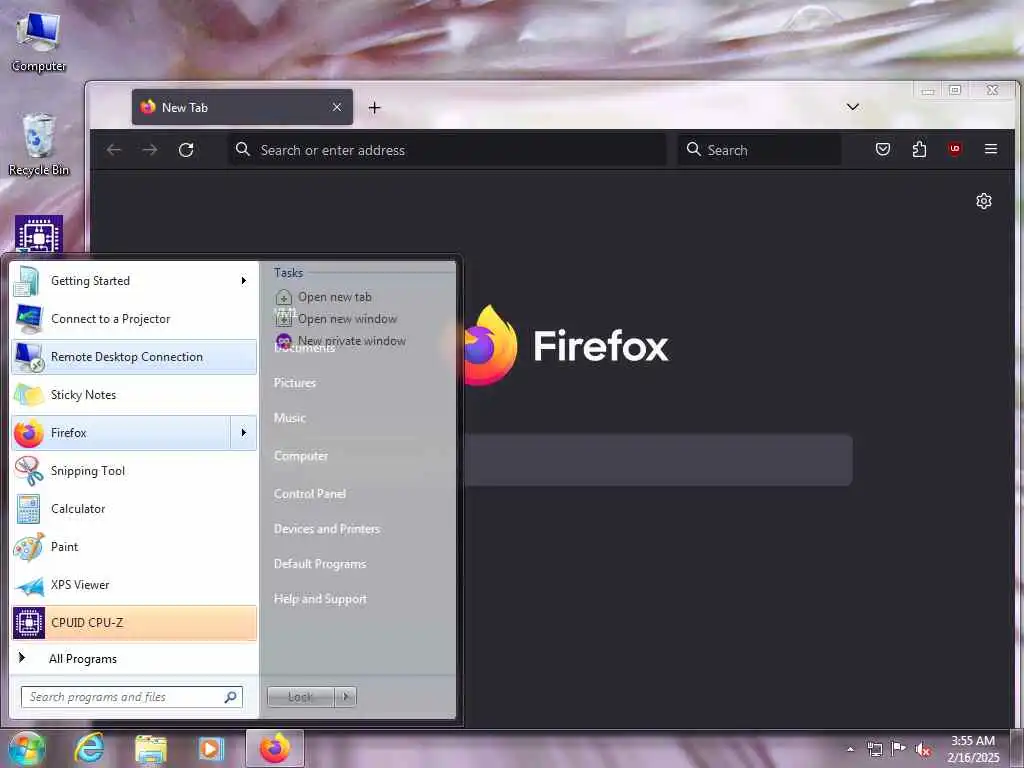Open Windows Explorer from taskbar
Screen dimensions: 1024x768
151,749
